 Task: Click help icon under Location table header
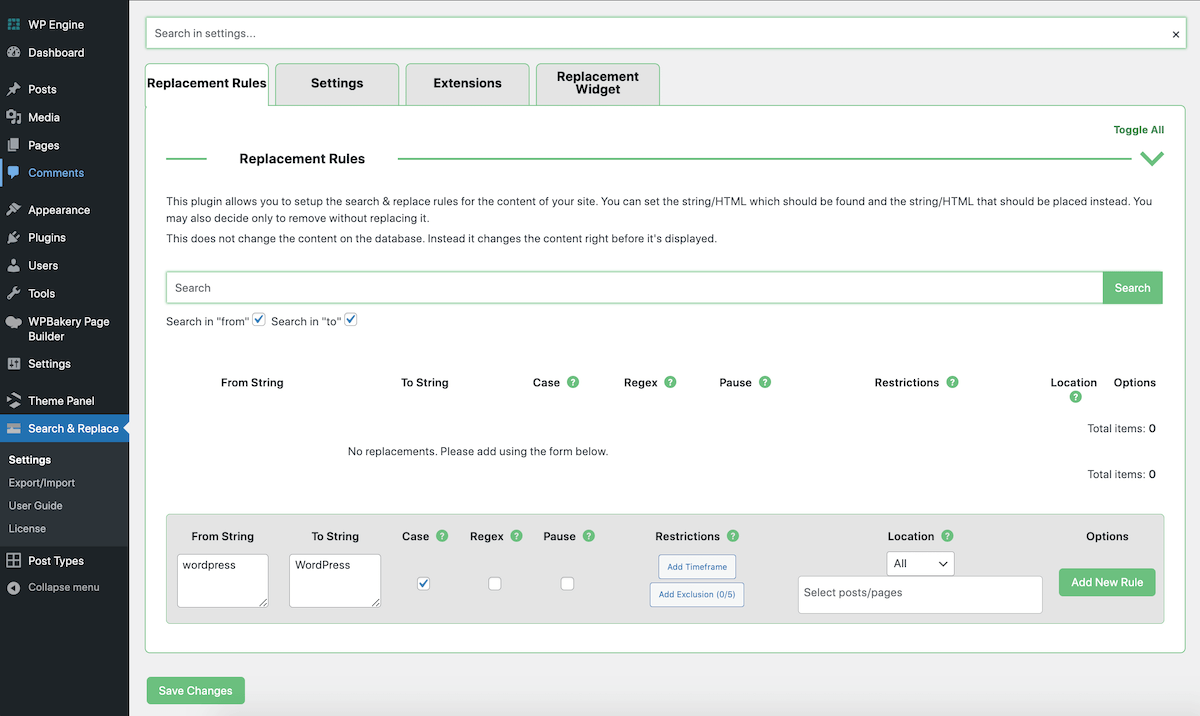[1075, 397]
